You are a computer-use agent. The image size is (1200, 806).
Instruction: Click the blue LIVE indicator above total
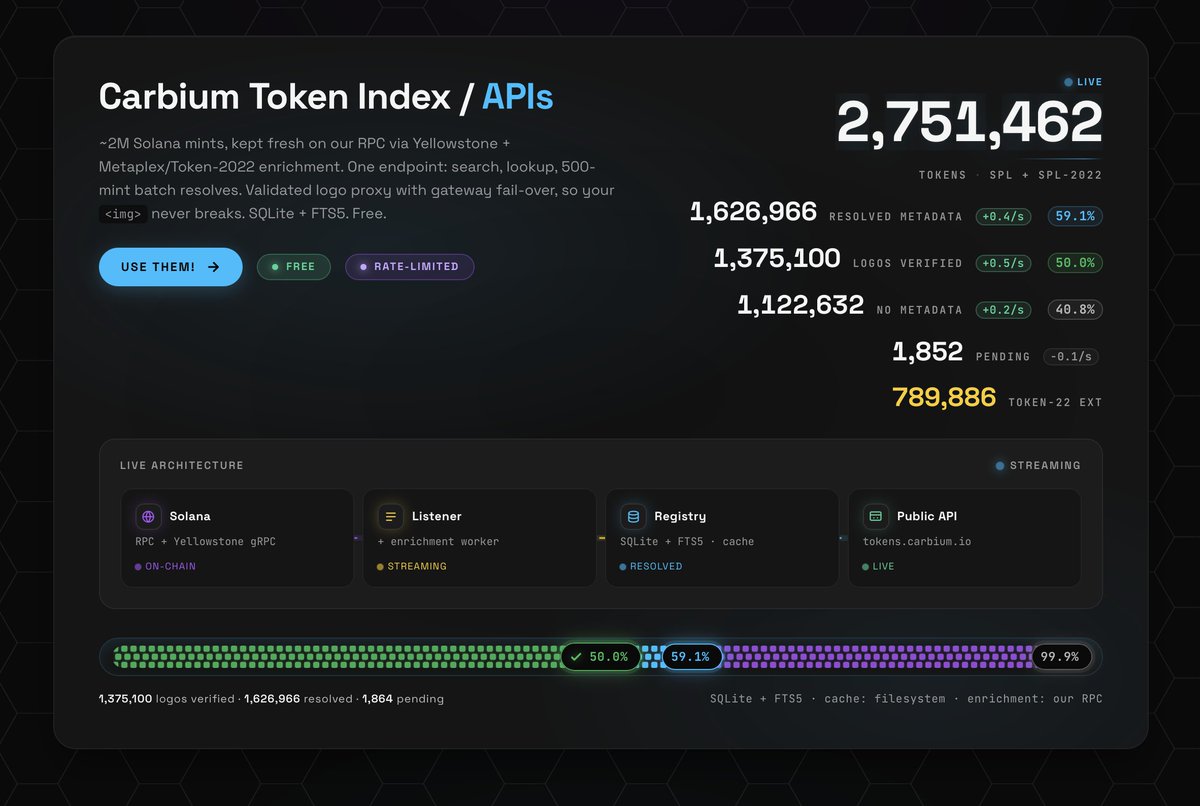point(1083,82)
